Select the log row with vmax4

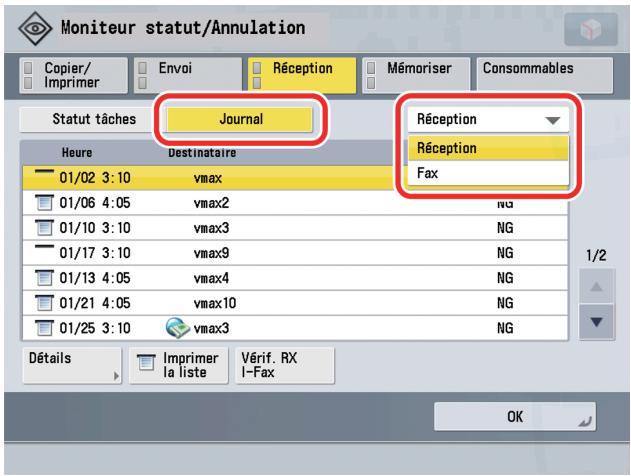(x=295, y=278)
